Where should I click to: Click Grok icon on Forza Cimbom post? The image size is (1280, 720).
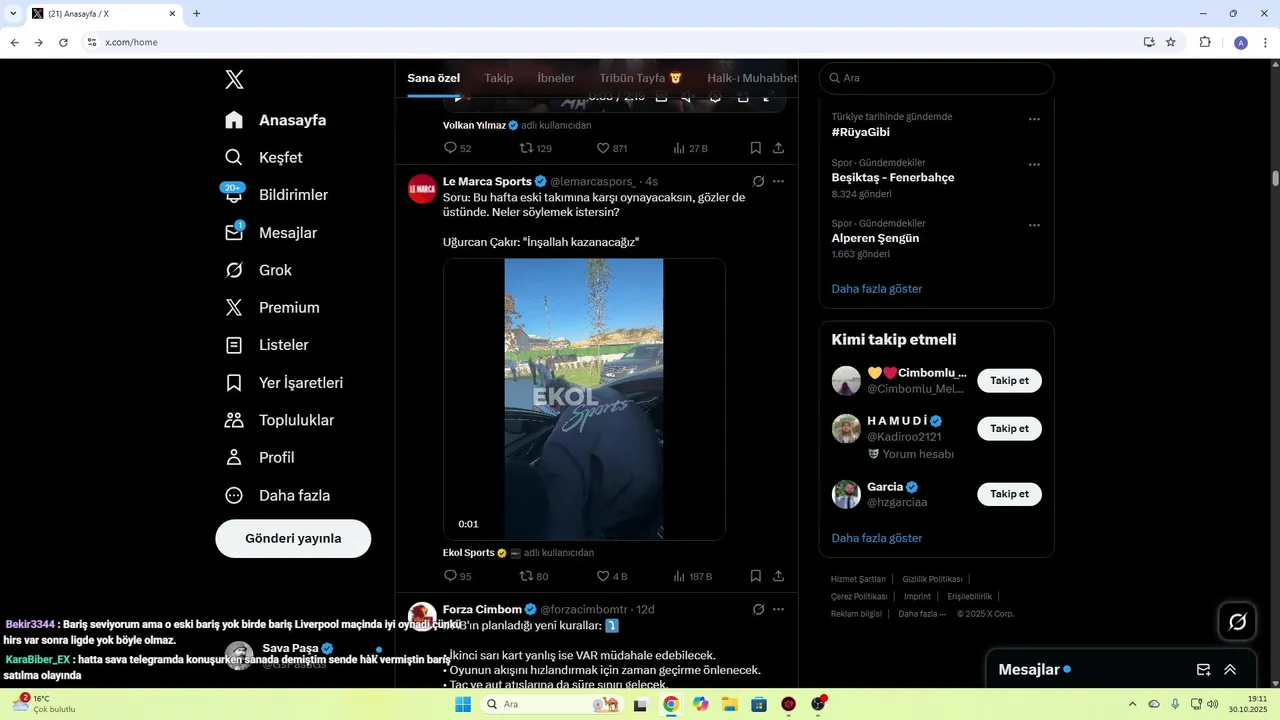pyautogui.click(x=758, y=609)
